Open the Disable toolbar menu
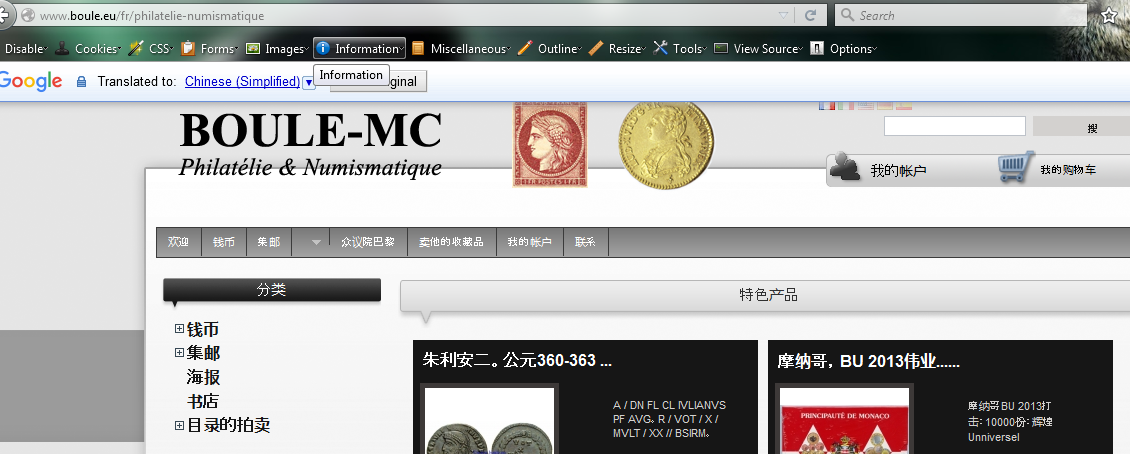The image size is (1130, 454). point(25,48)
